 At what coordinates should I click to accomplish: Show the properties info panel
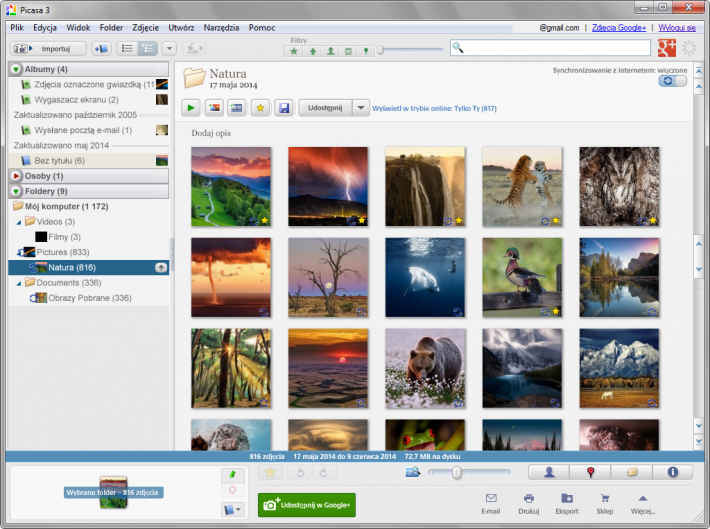(x=673, y=472)
